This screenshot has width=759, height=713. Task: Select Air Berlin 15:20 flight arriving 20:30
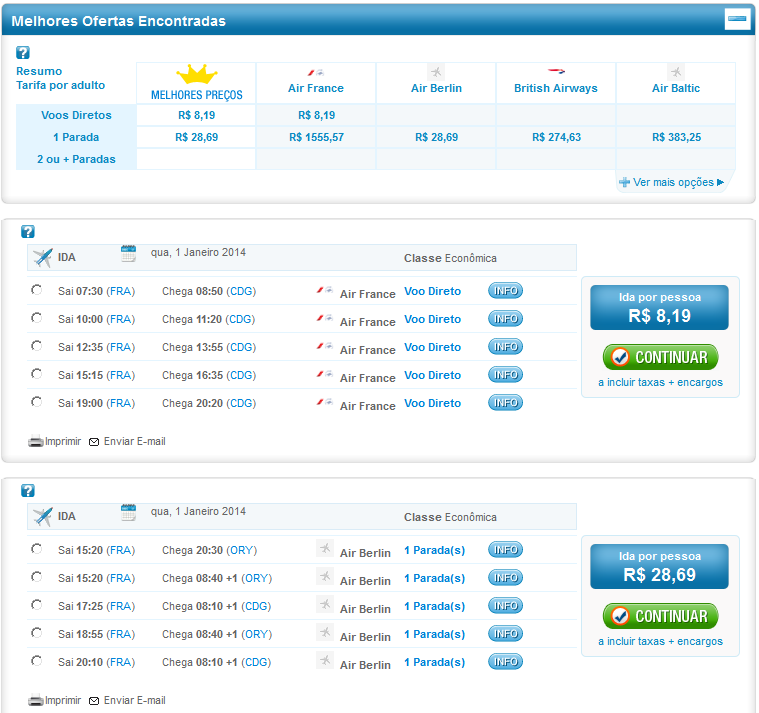36,549
